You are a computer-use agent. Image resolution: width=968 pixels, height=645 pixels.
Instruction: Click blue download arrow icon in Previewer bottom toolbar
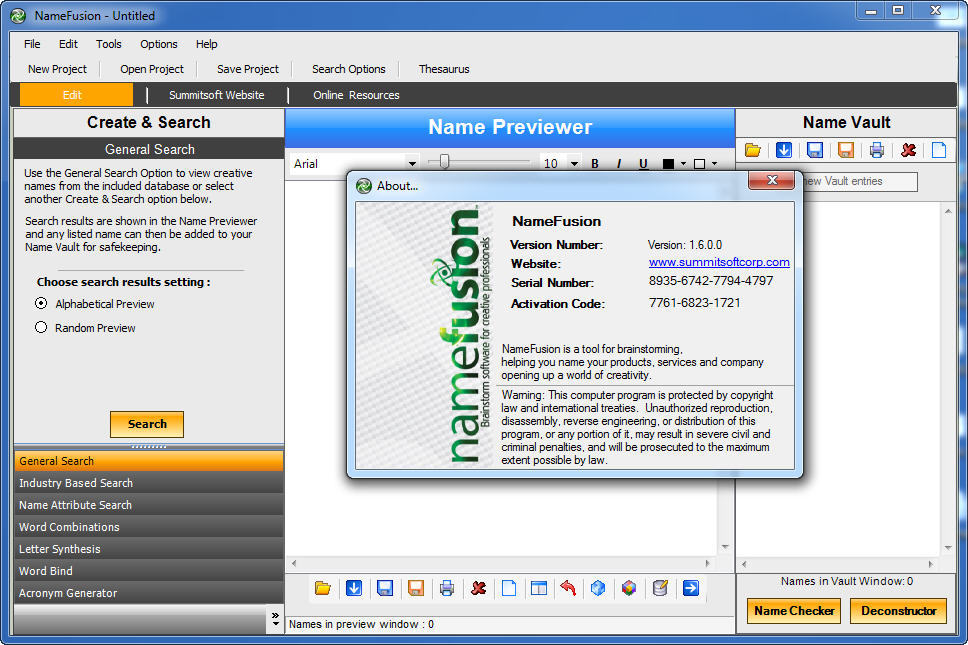pos(354,588)
